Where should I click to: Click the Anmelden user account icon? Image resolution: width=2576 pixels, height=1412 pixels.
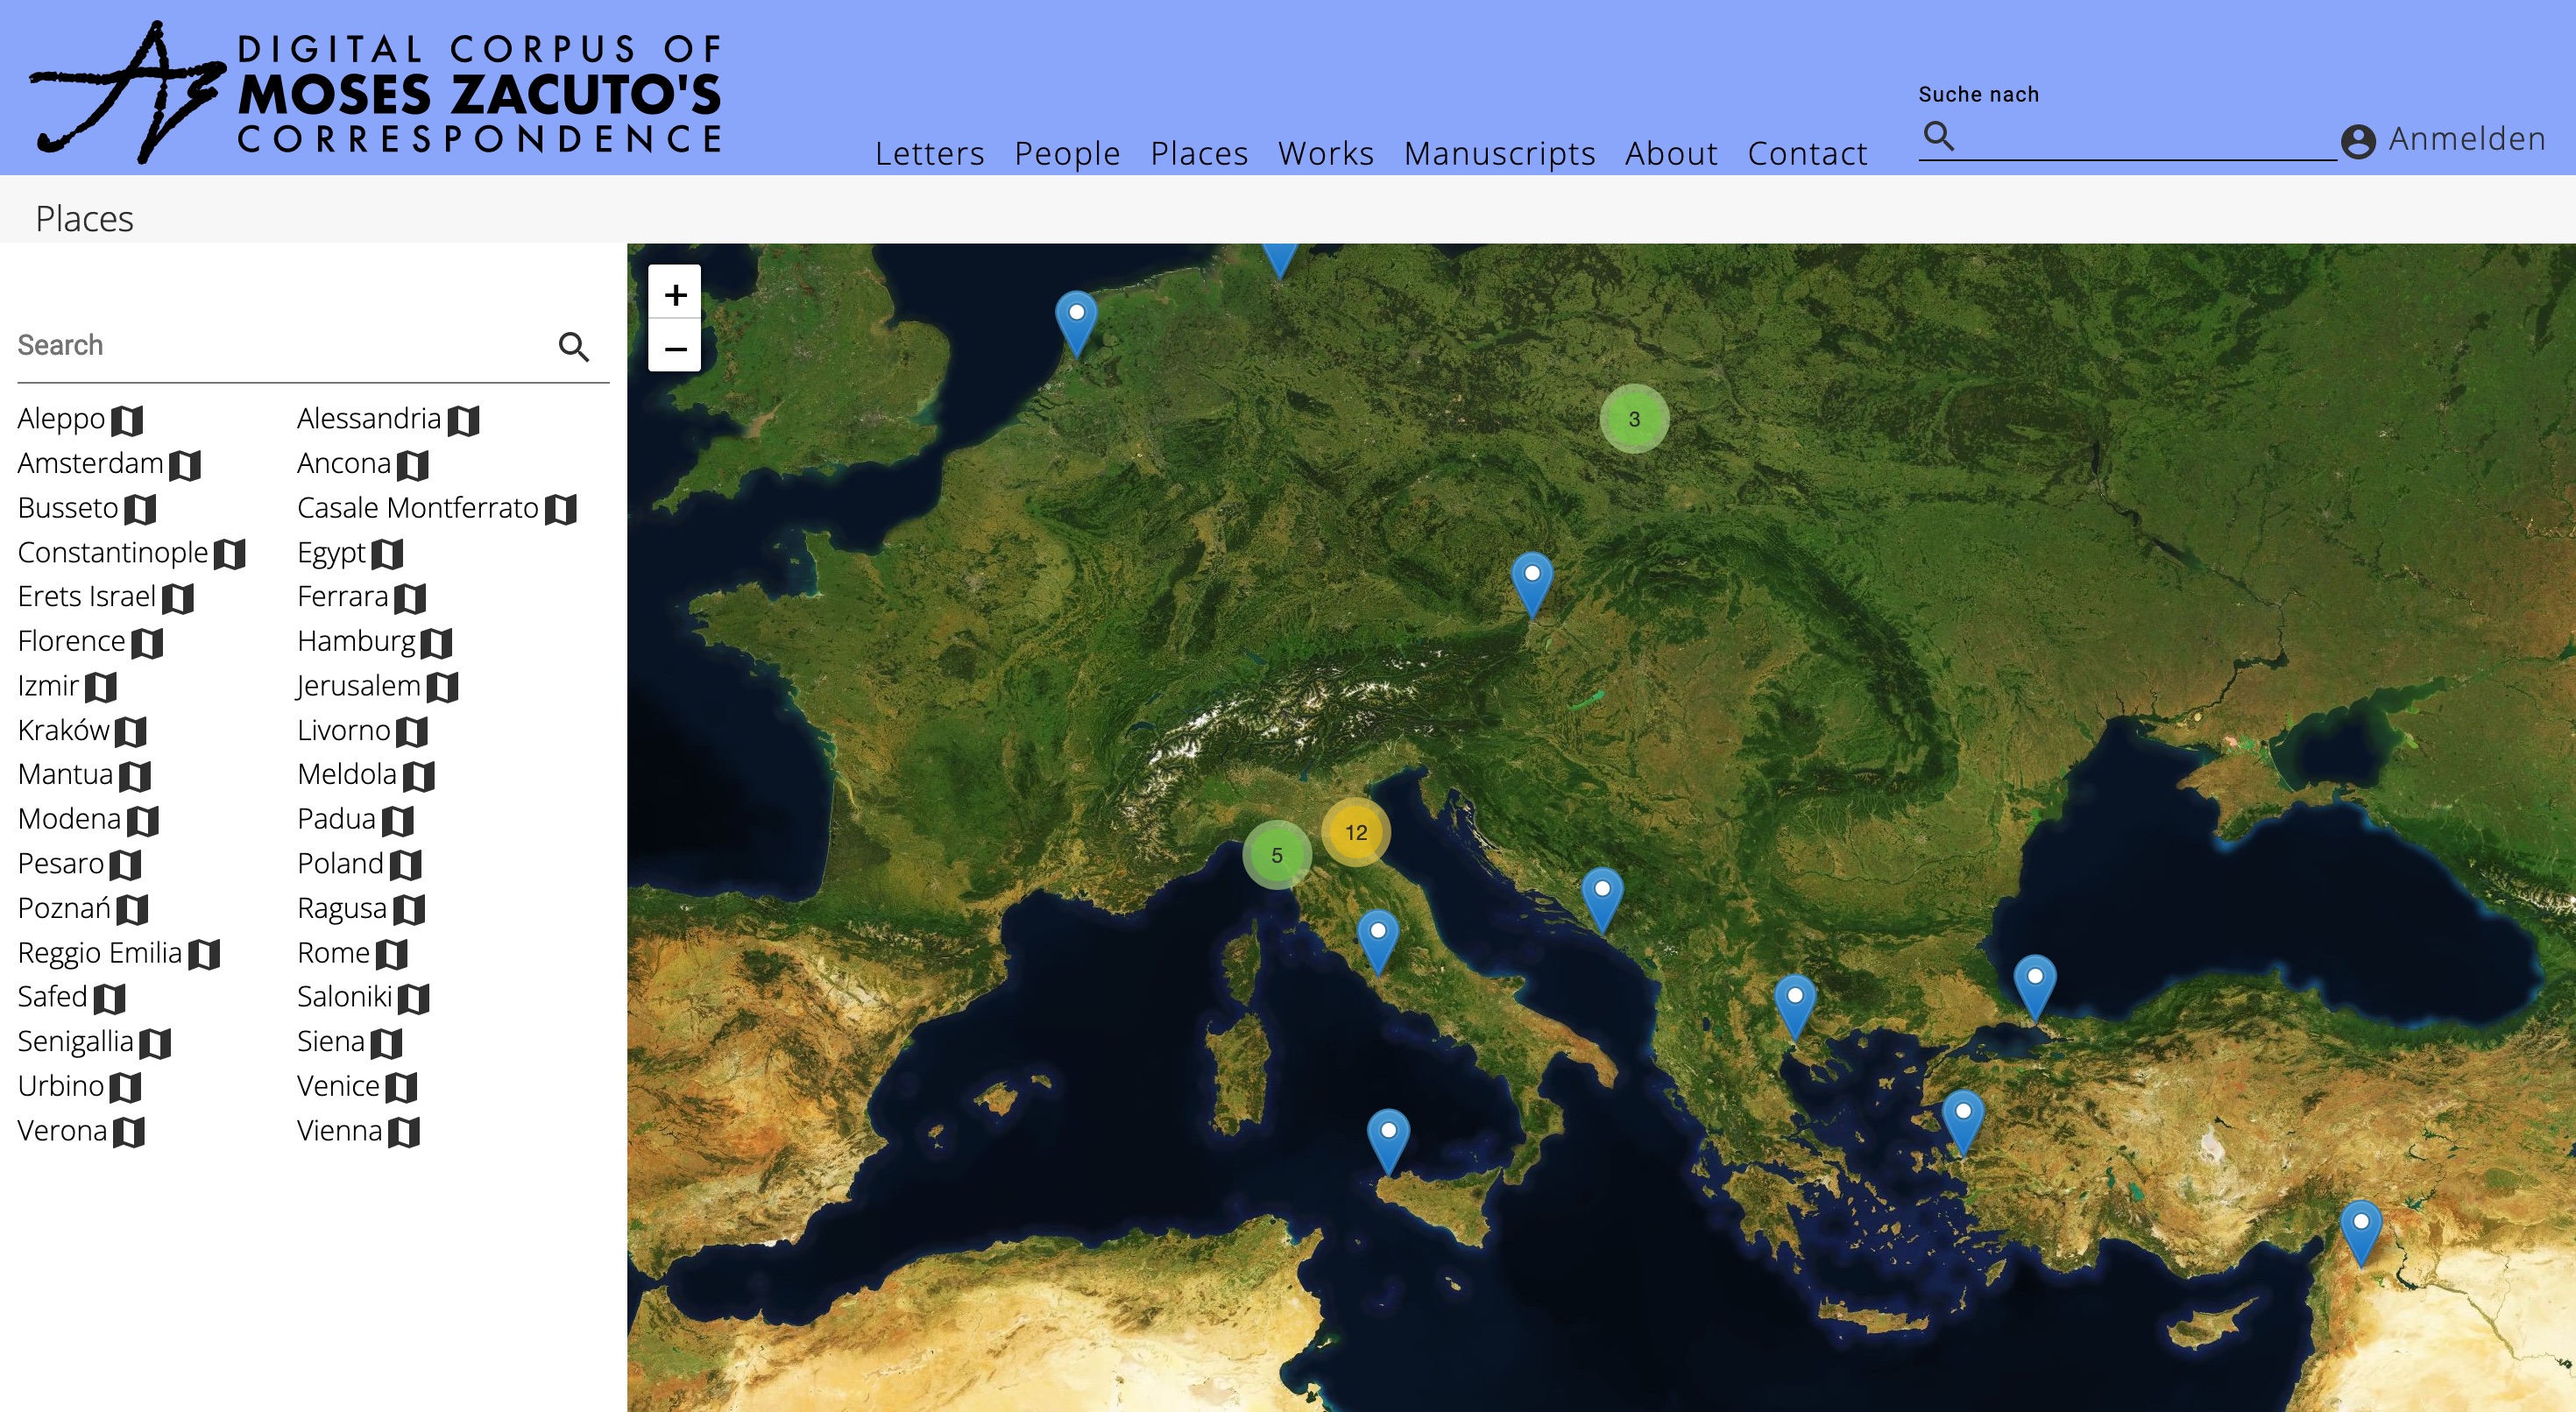pos(2358,141)
